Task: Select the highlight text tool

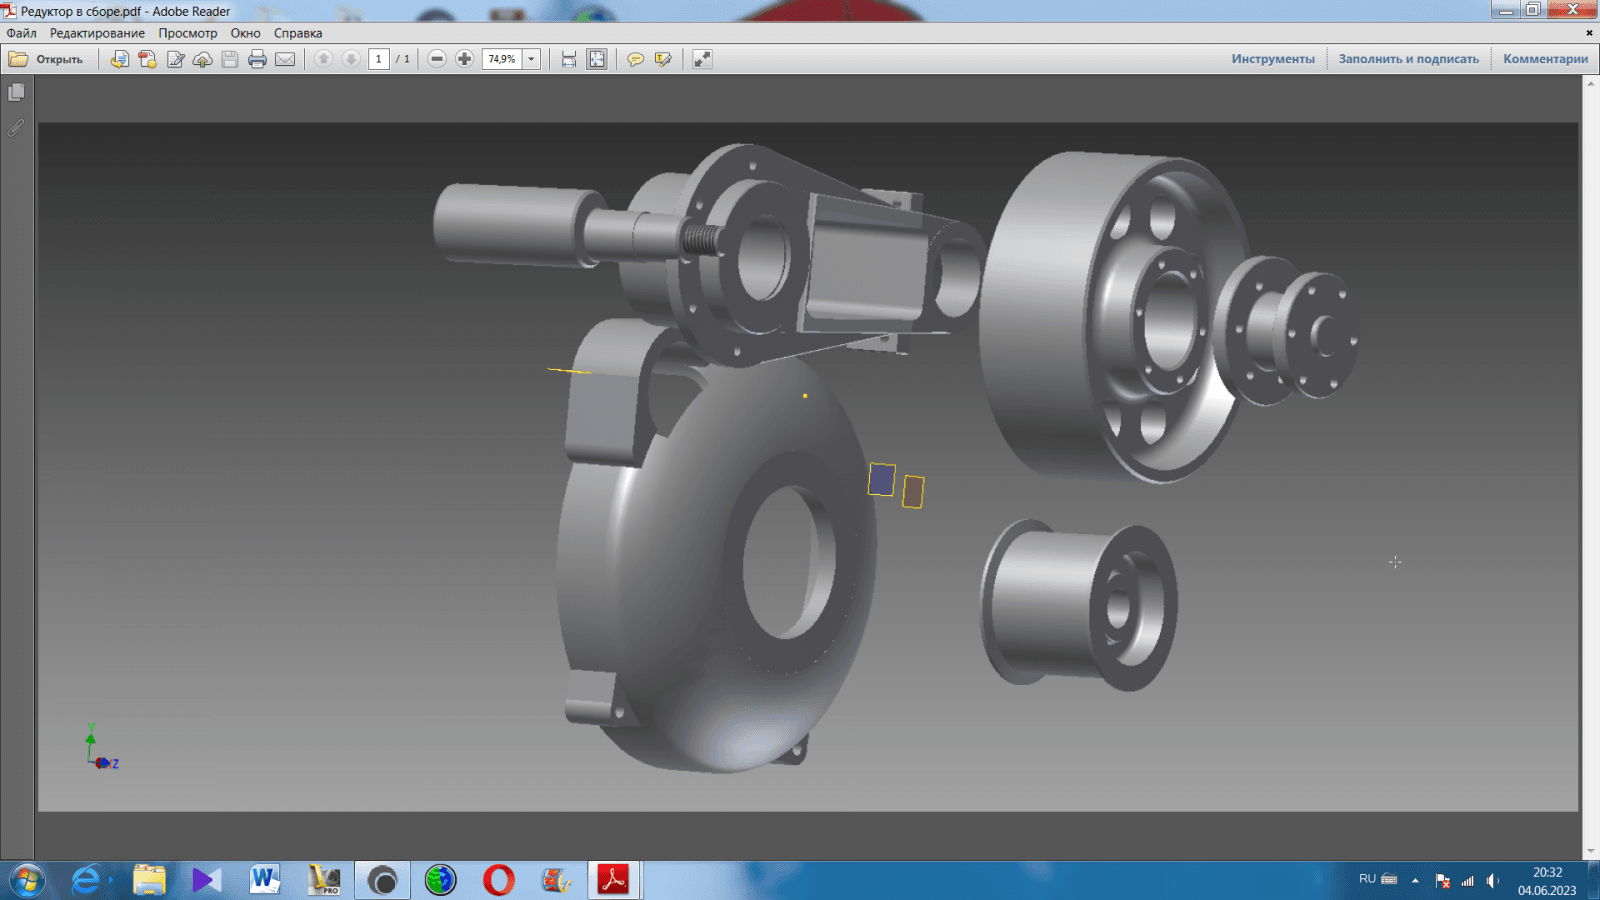Action: click(662, 59)
